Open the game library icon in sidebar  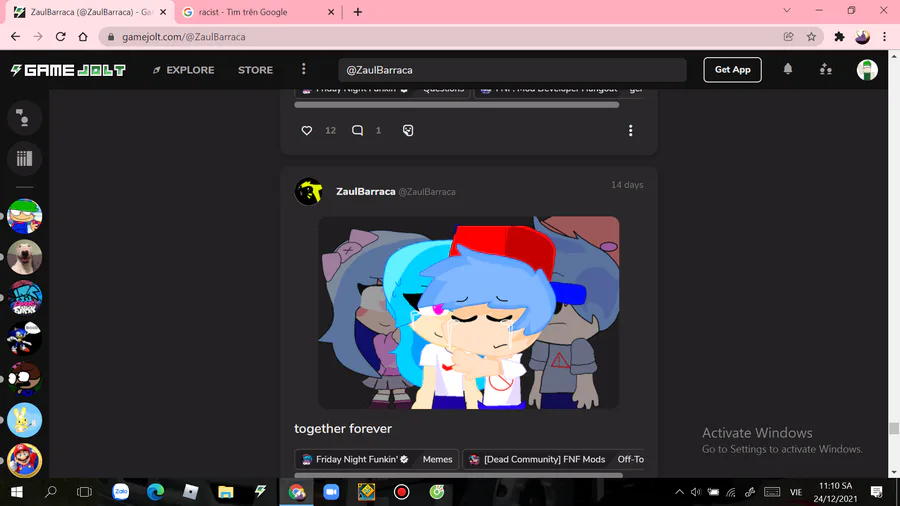[x=24, y=158]
